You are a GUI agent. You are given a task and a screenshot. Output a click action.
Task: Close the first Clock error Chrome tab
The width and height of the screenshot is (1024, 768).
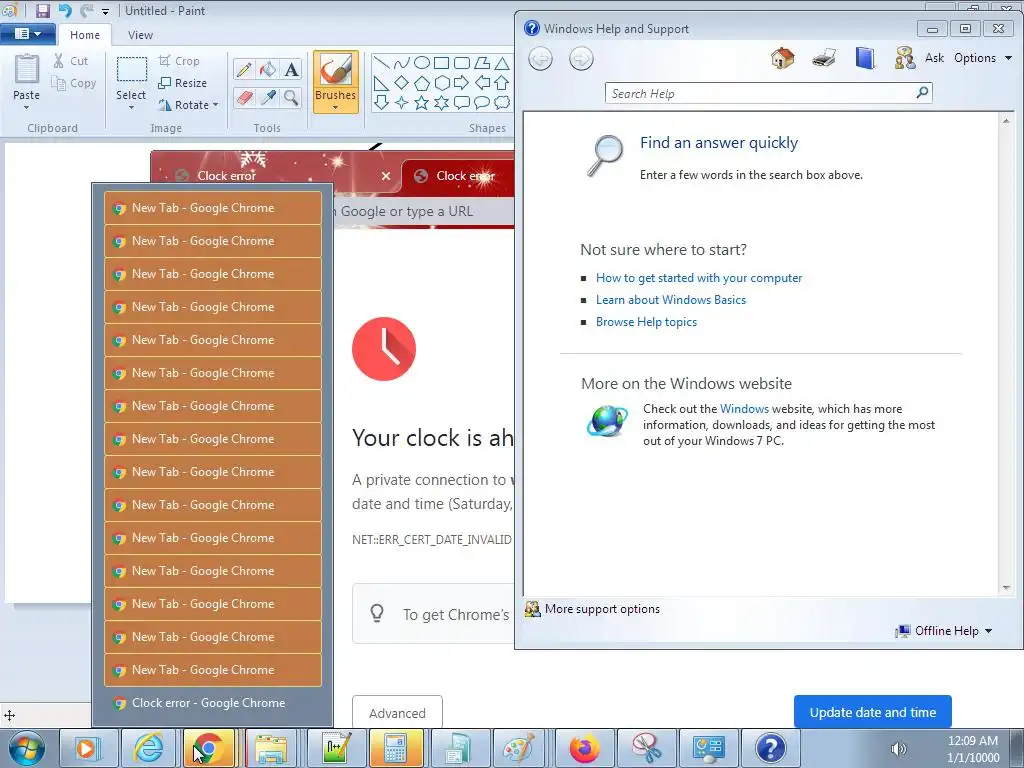[386, 176]
